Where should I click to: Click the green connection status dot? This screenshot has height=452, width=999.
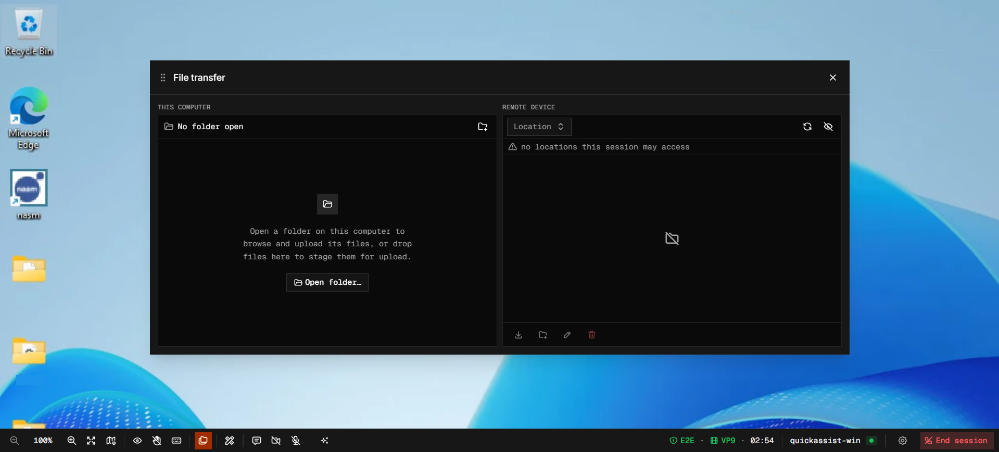[x=871, y=441]
